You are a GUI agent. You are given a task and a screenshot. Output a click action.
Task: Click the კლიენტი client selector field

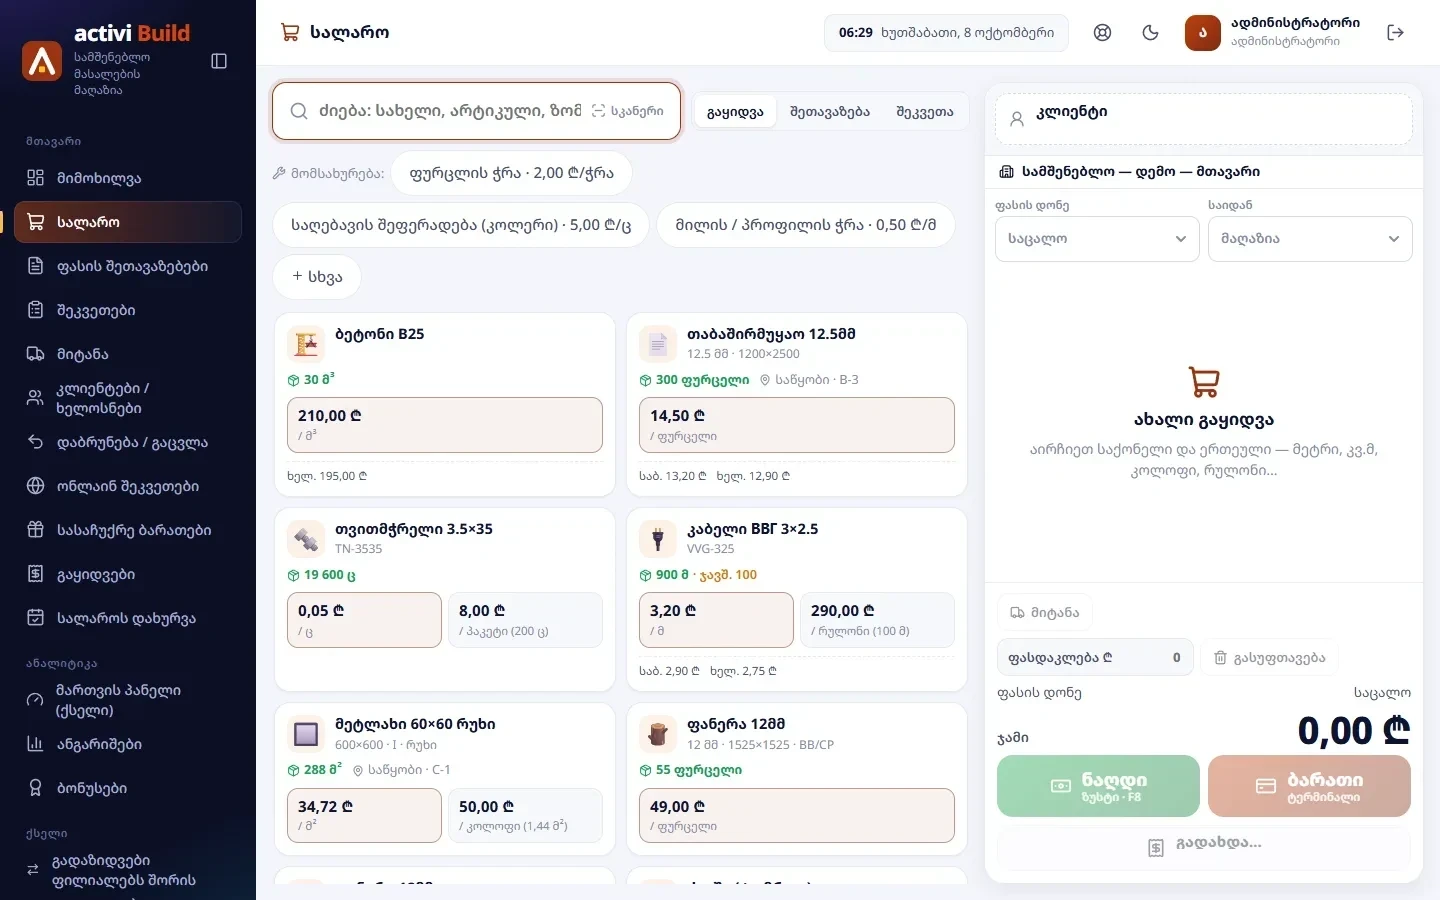click(1204, 118)
